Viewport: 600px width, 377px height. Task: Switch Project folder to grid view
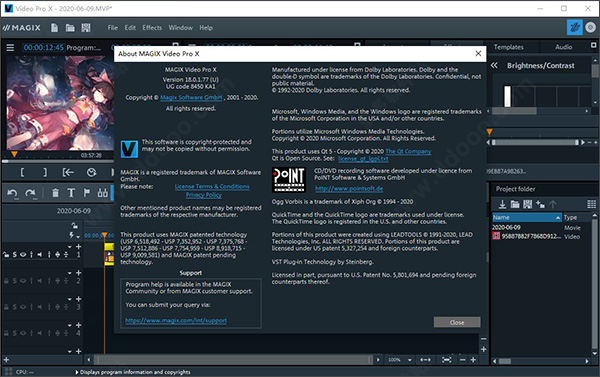[591, 204]
